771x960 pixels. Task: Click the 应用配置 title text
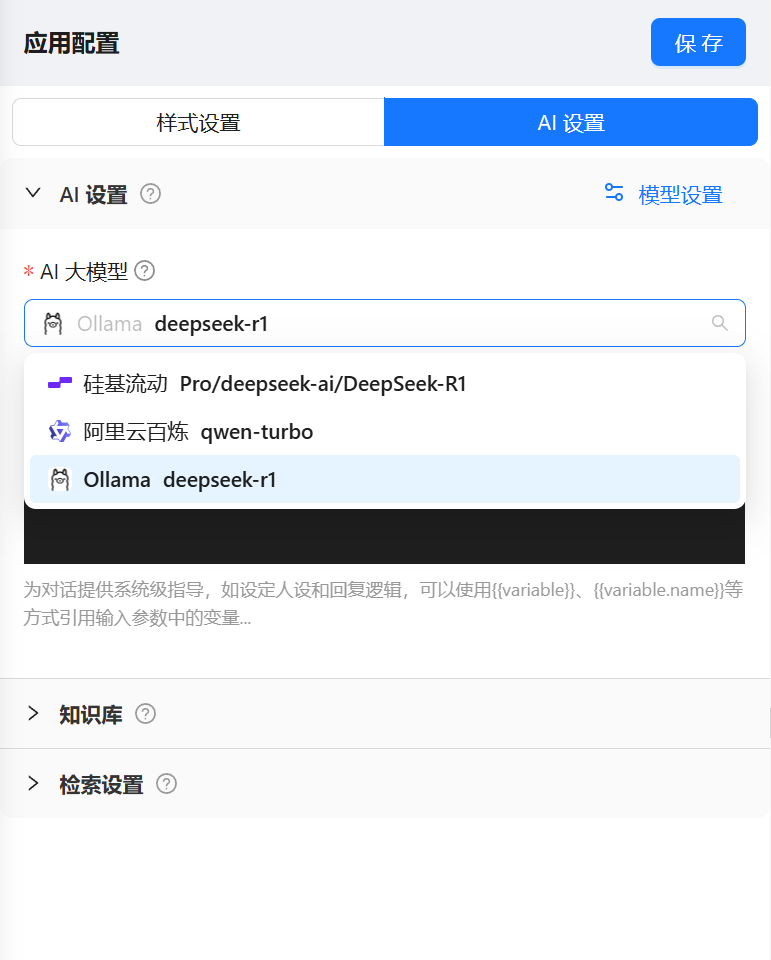72,43
